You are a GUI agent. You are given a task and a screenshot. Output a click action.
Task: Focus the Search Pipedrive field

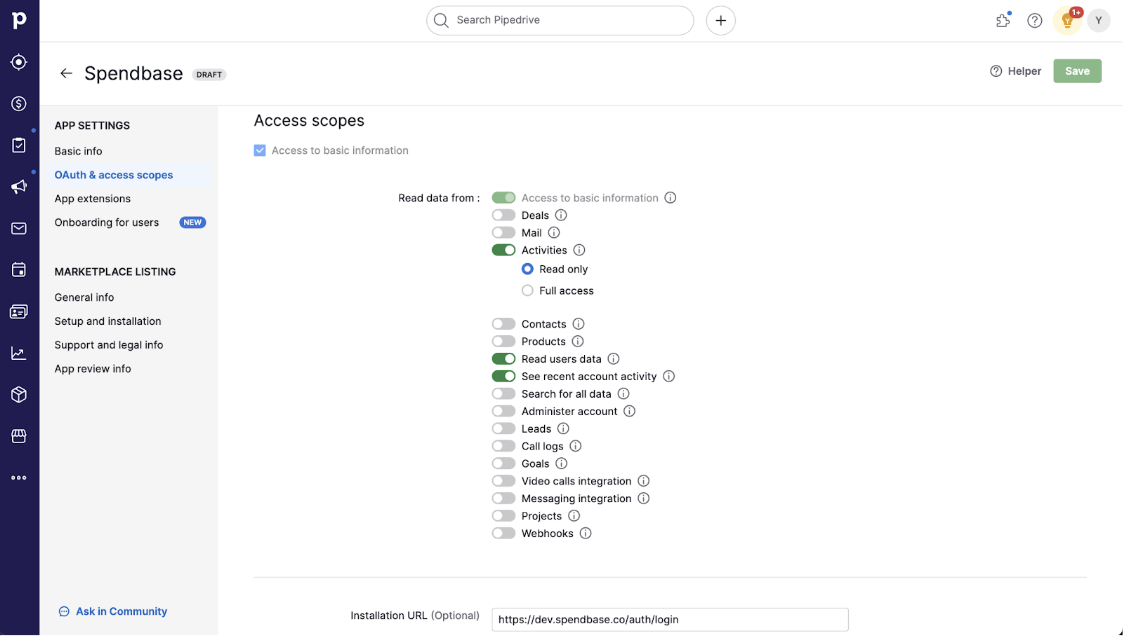tap(560, 20)
